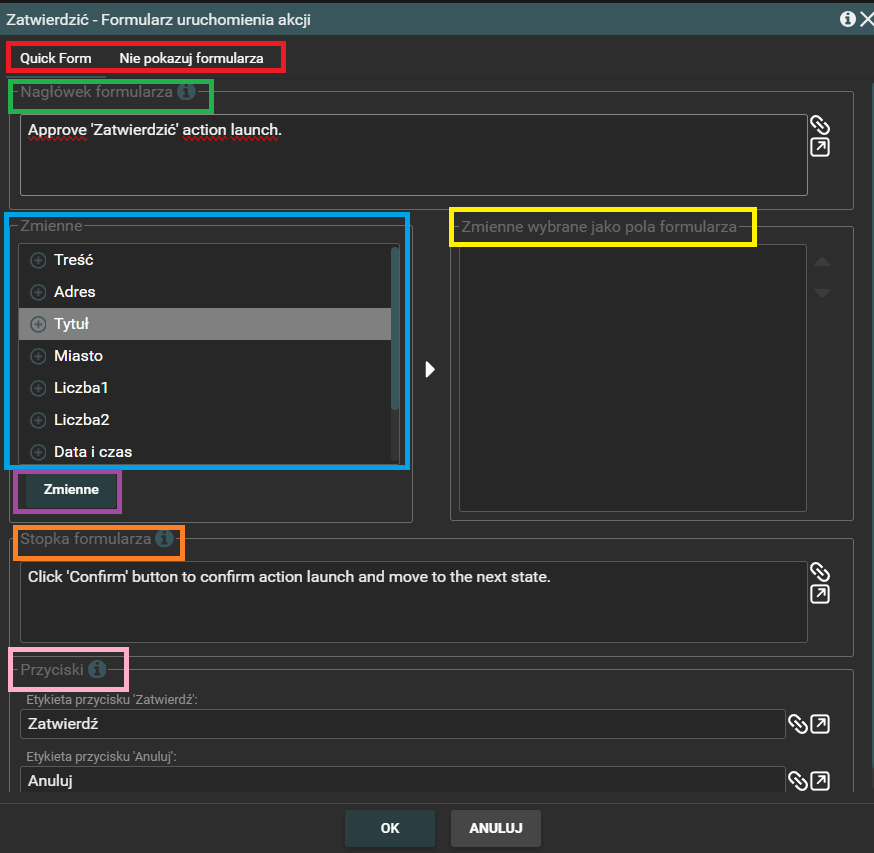Switch to the Quick Form tab
Image resolution: width=874 pixels, height=853 pixels.
56,58
